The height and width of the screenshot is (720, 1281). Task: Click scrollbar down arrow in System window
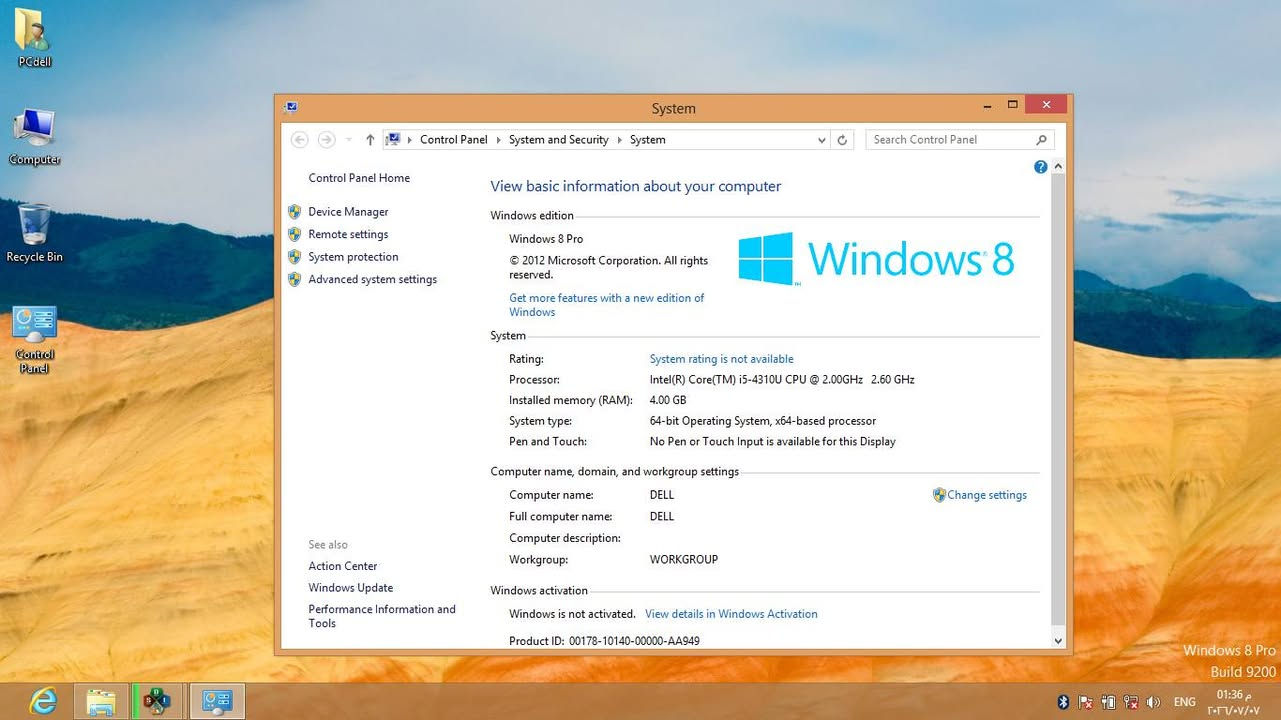1058,640
